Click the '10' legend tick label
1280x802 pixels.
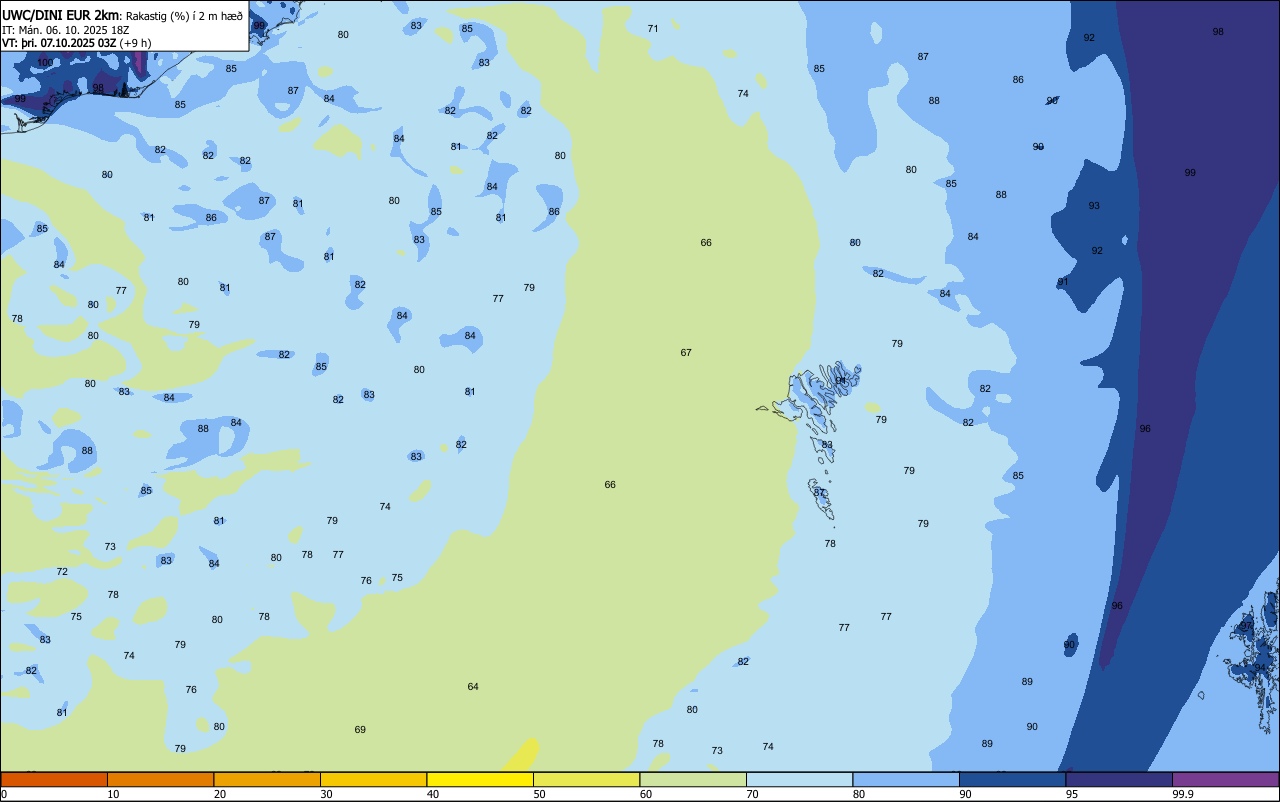pos(113,794)
